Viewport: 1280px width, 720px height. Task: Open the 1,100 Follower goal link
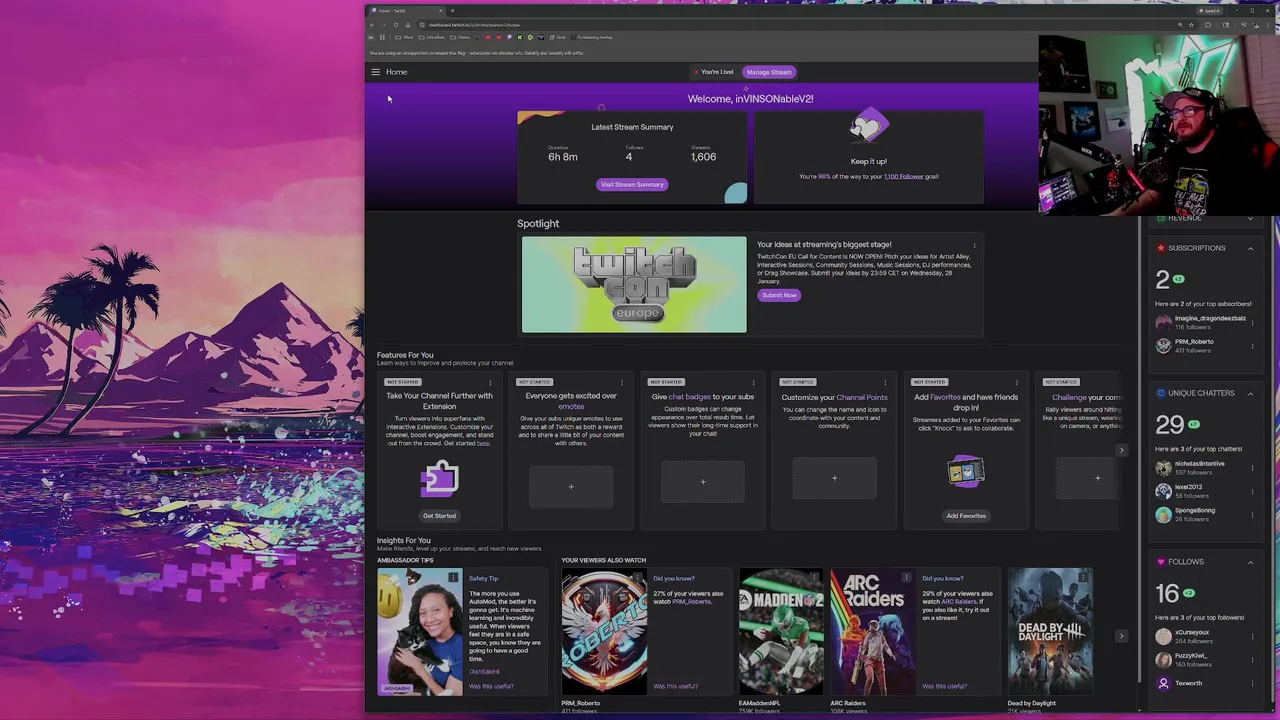tap(903, 177)
